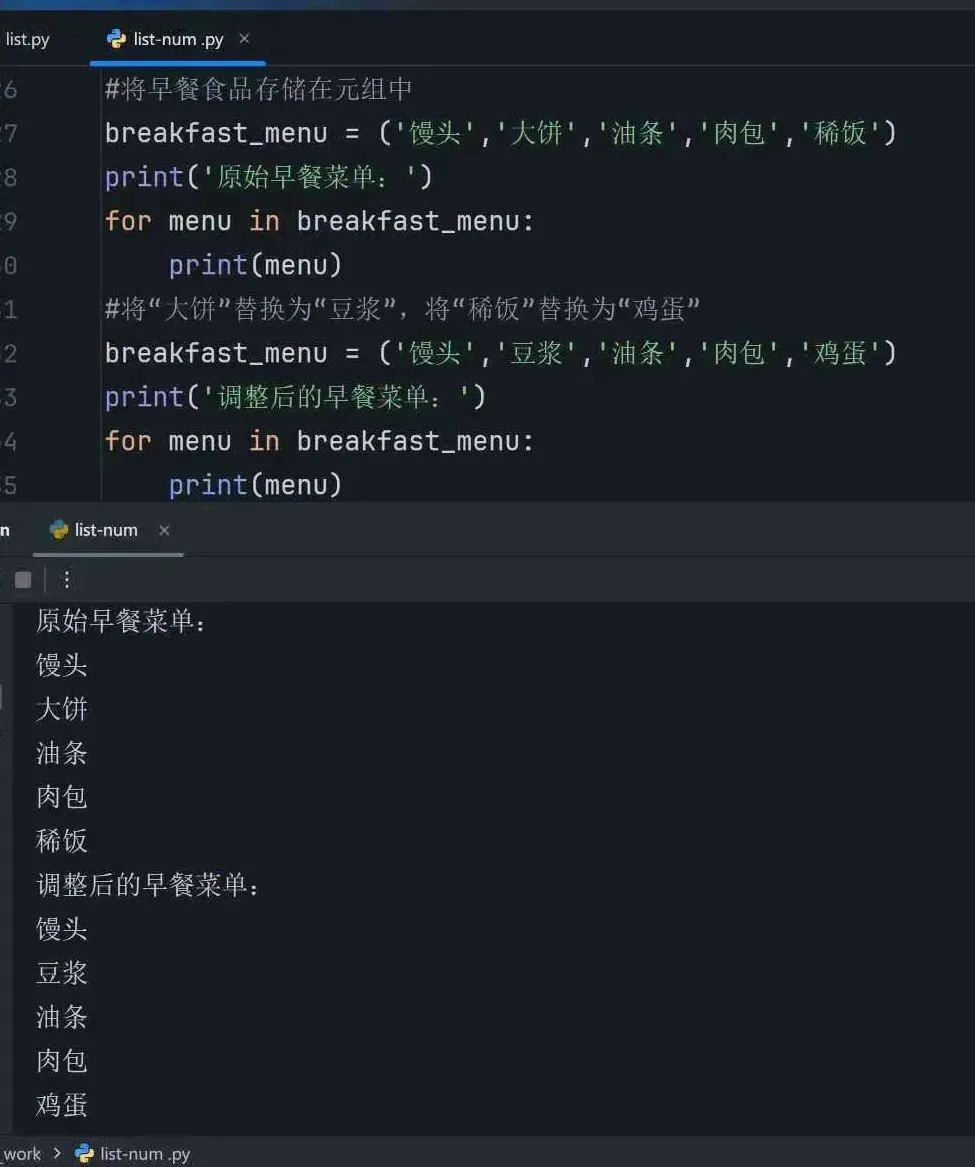Click the first 'for menu in breakfast_menu' line

(x=319, y=221)
